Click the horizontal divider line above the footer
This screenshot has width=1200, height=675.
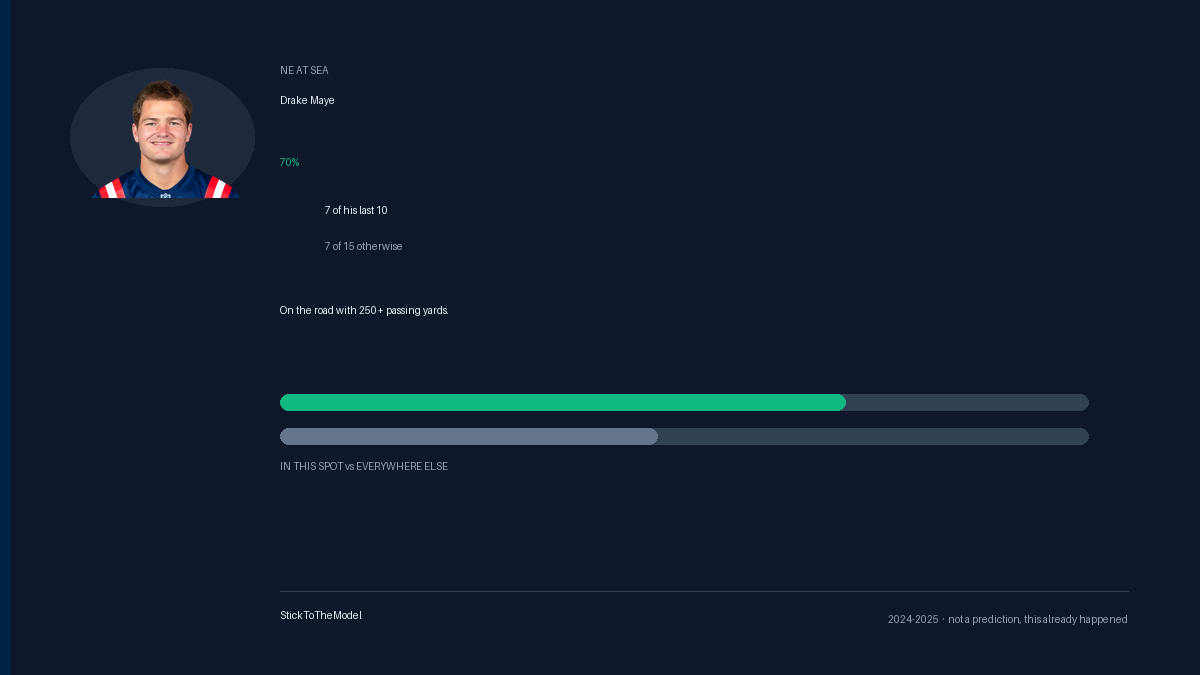point(704,591)
